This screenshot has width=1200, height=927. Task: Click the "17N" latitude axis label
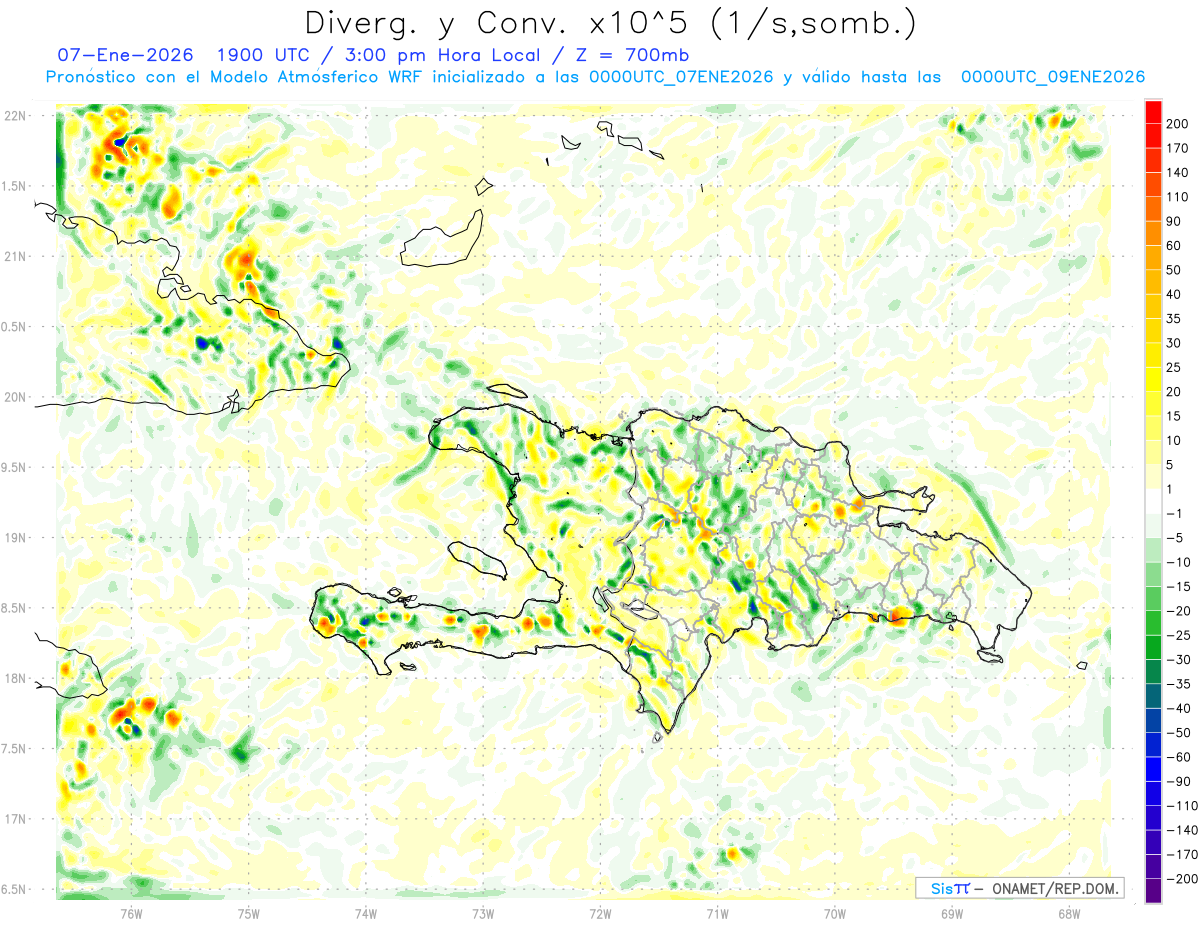17,819
